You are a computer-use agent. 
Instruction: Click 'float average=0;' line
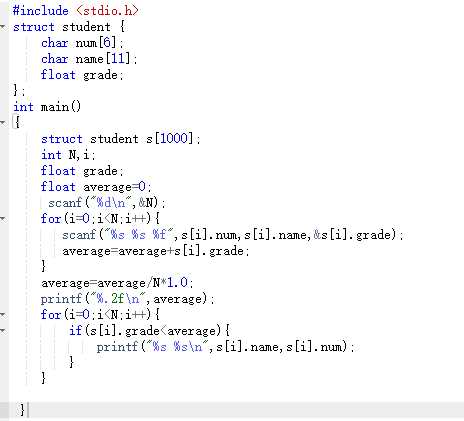pos(96,187)
